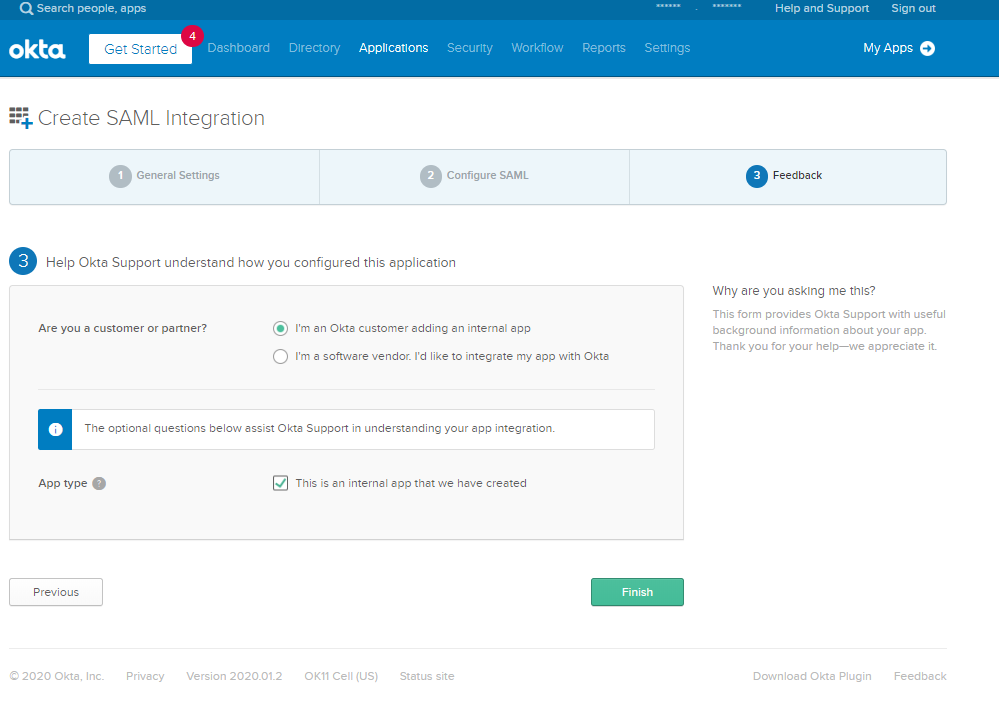Screen dimensions: 999x705
Task: Open the Applications menu
Action: (393, 48)
